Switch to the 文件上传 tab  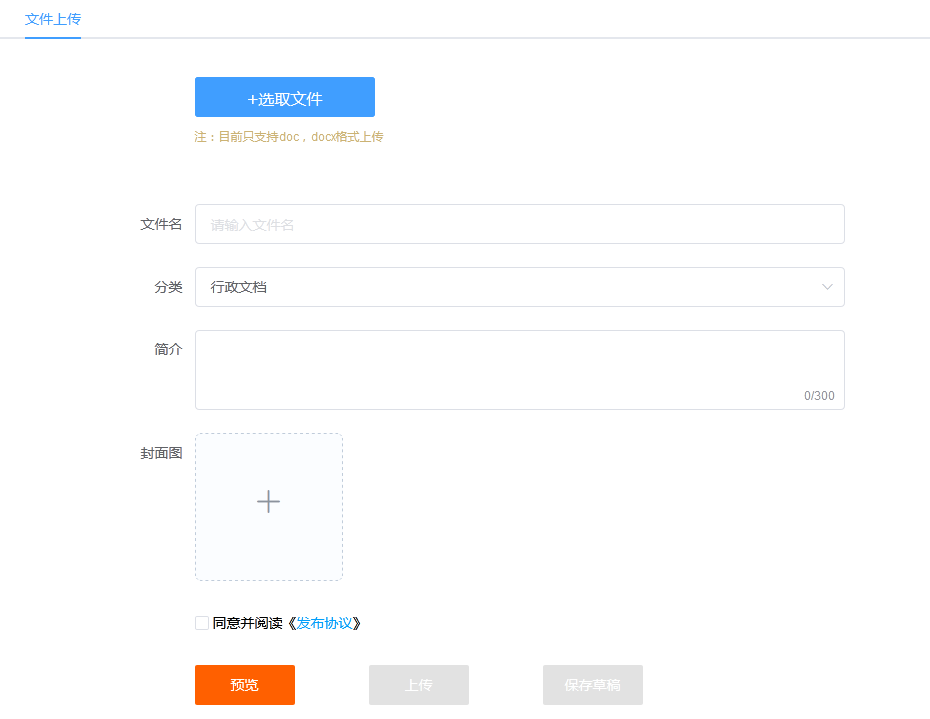tap(53, 20)
